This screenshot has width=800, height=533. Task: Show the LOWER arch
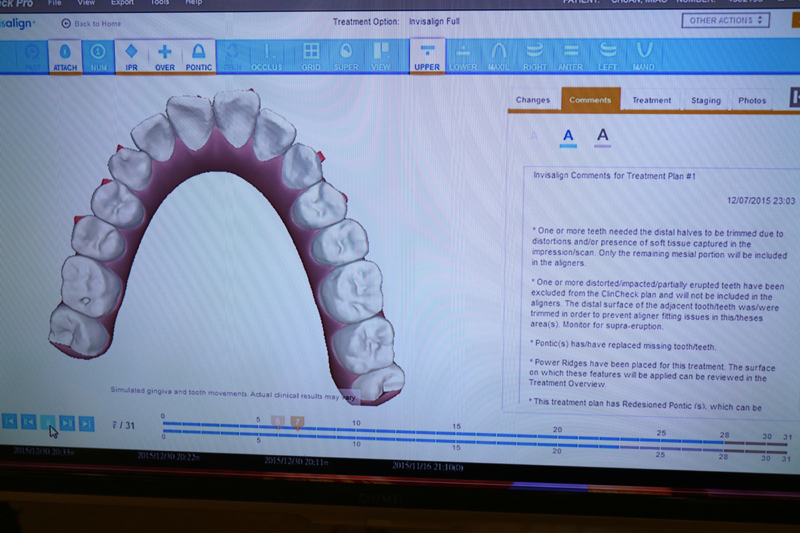pyautogui.click(x=463, y=57)
